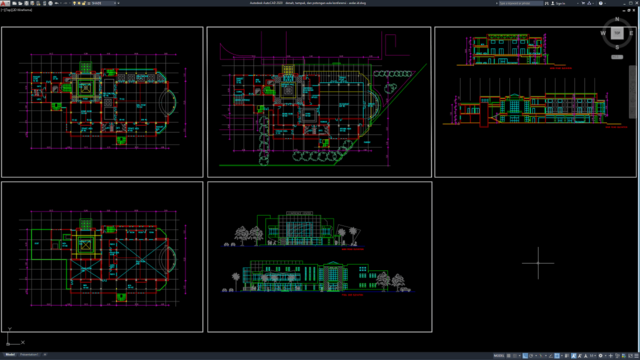Click the Open file icon in quick access toolbar
Viewport: 640px width, 360px height.
20,3
